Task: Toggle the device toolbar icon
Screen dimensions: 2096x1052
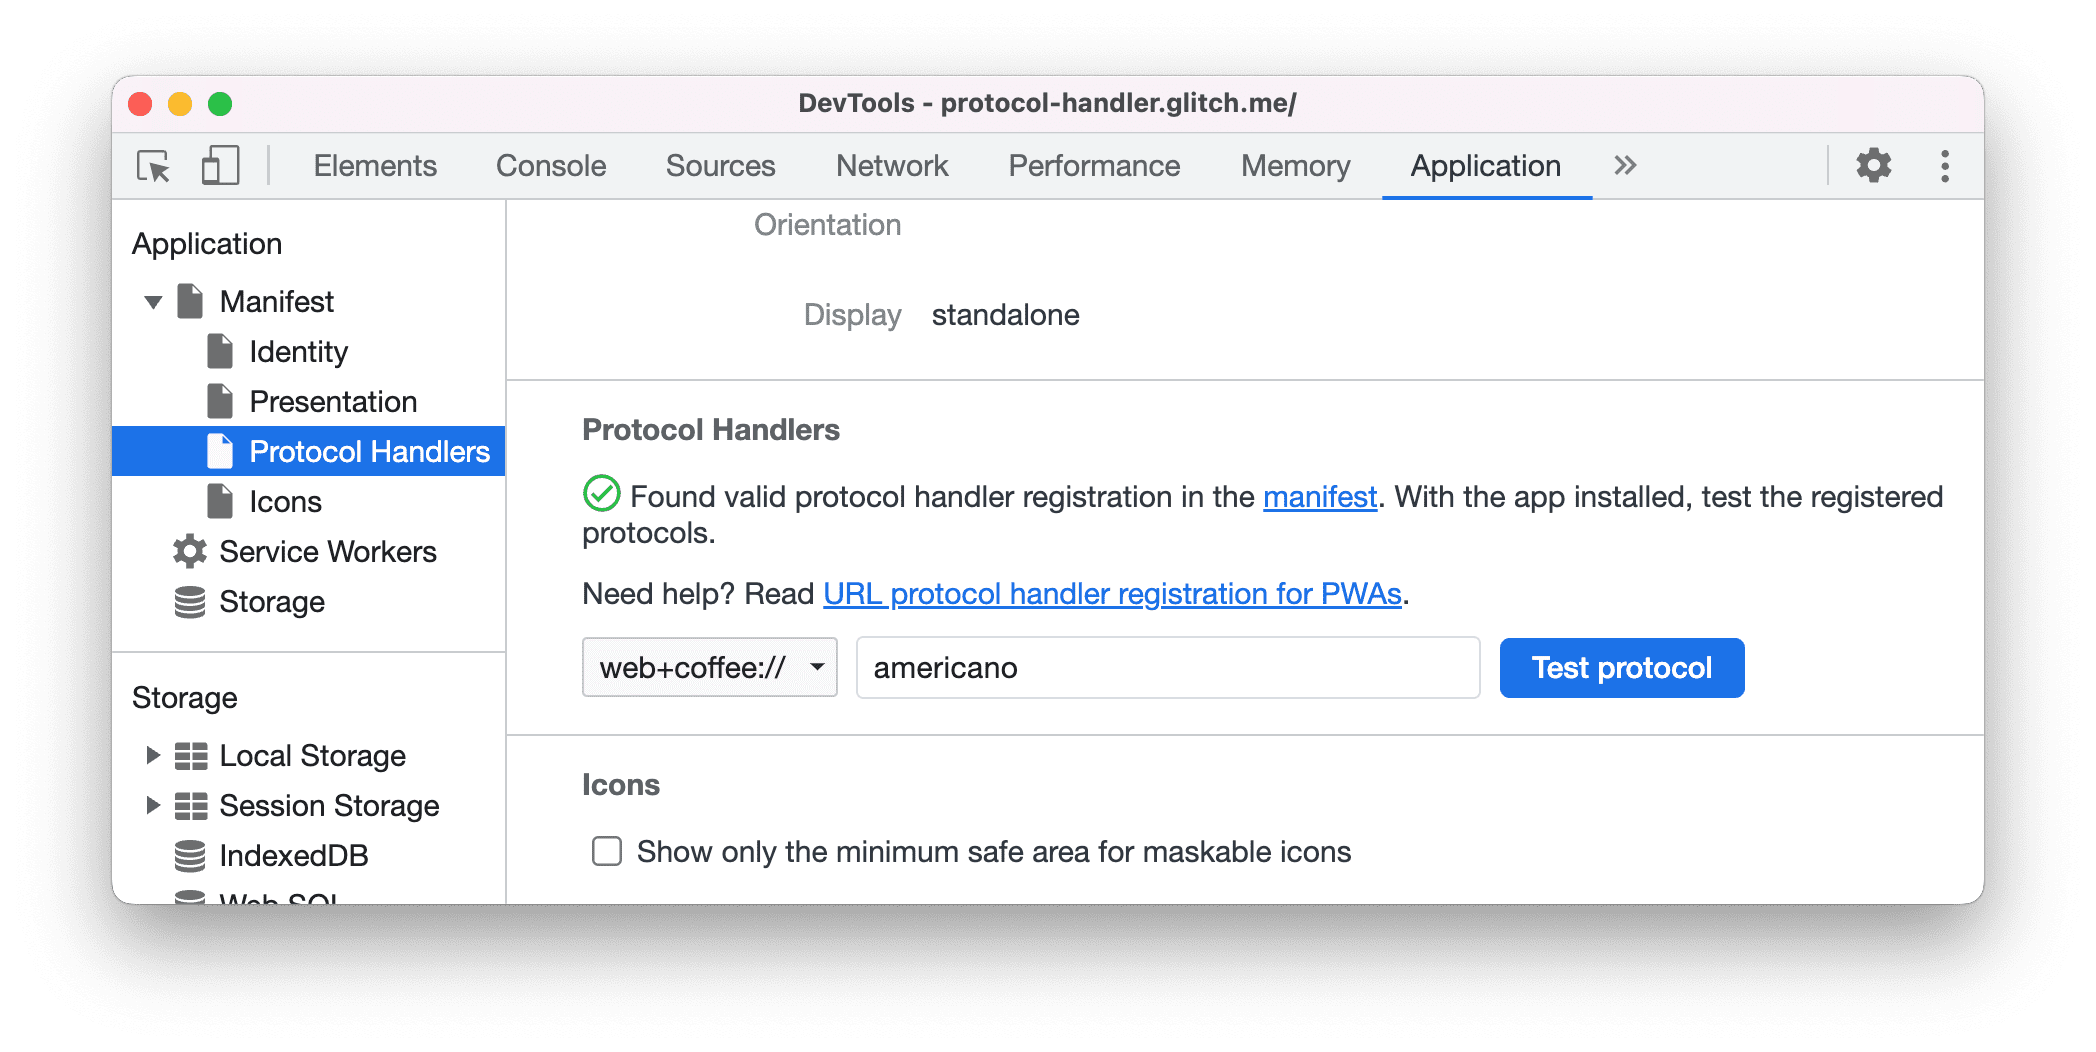Action: click(x=220, y=166)
